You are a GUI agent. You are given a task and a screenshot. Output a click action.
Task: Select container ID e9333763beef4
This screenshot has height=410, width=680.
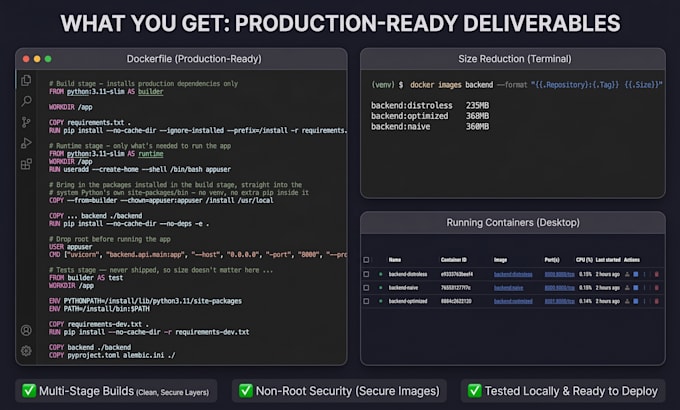[x=457, y=274]
